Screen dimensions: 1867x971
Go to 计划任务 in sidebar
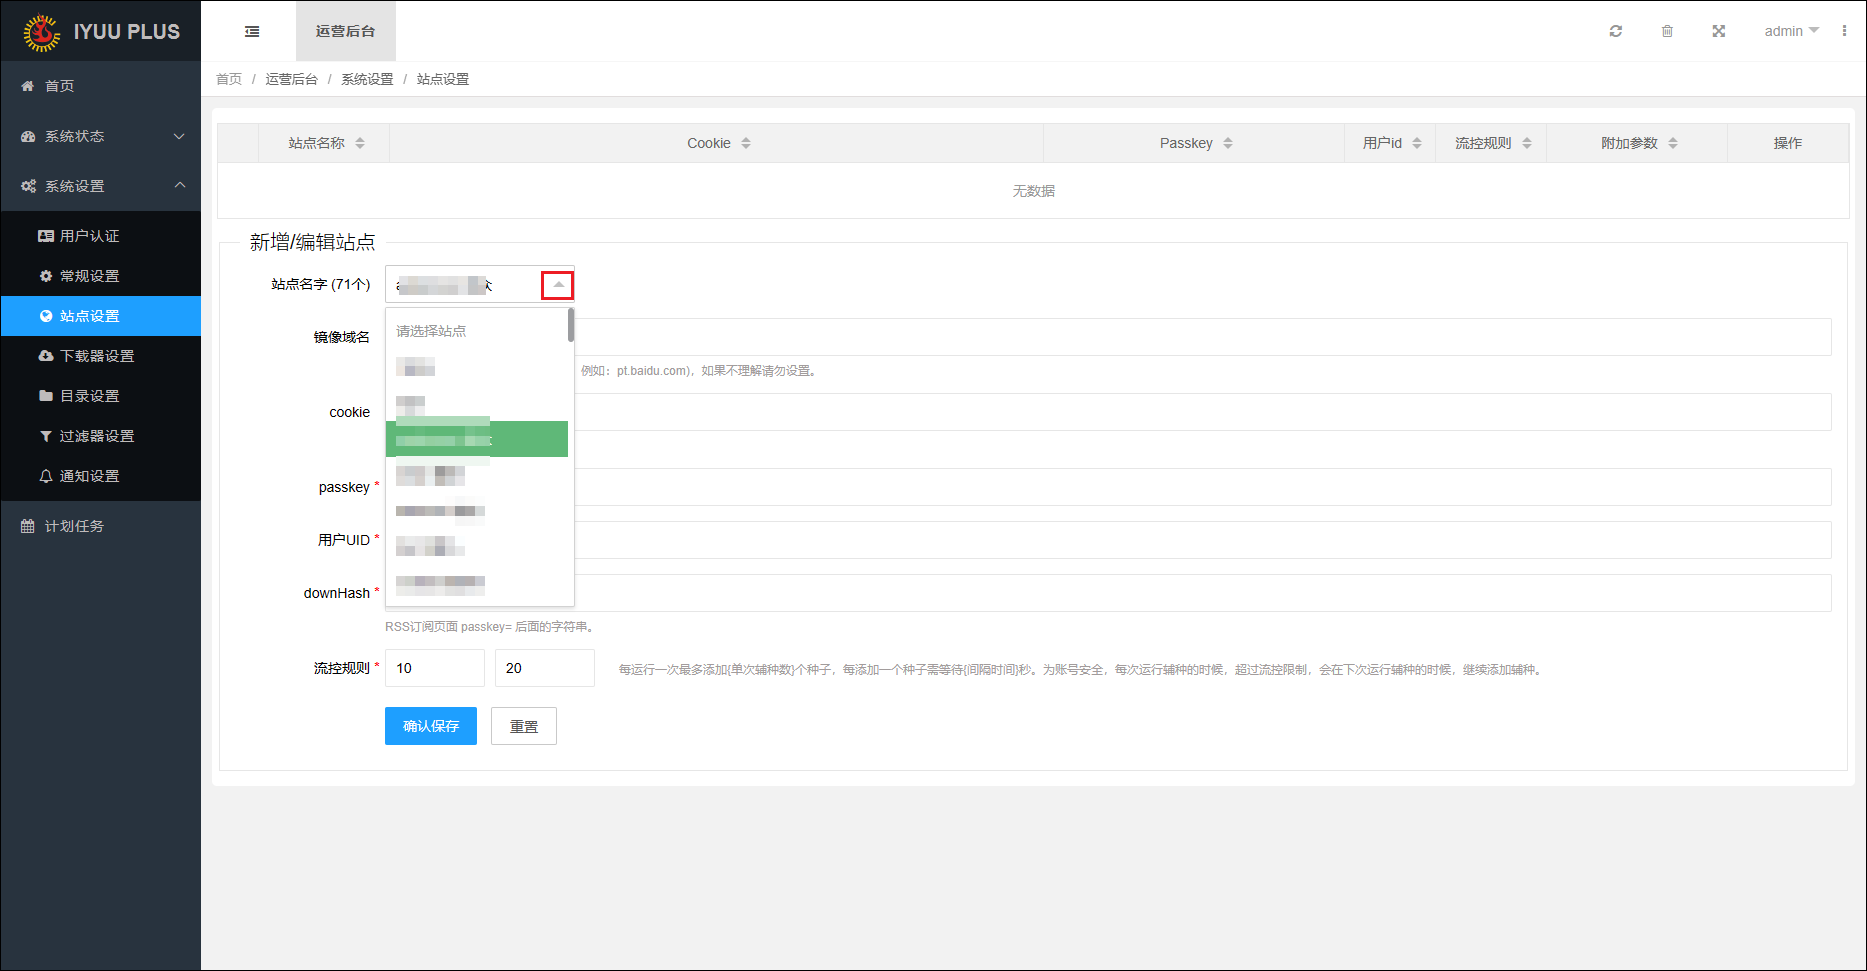click(x=74, y=526)
